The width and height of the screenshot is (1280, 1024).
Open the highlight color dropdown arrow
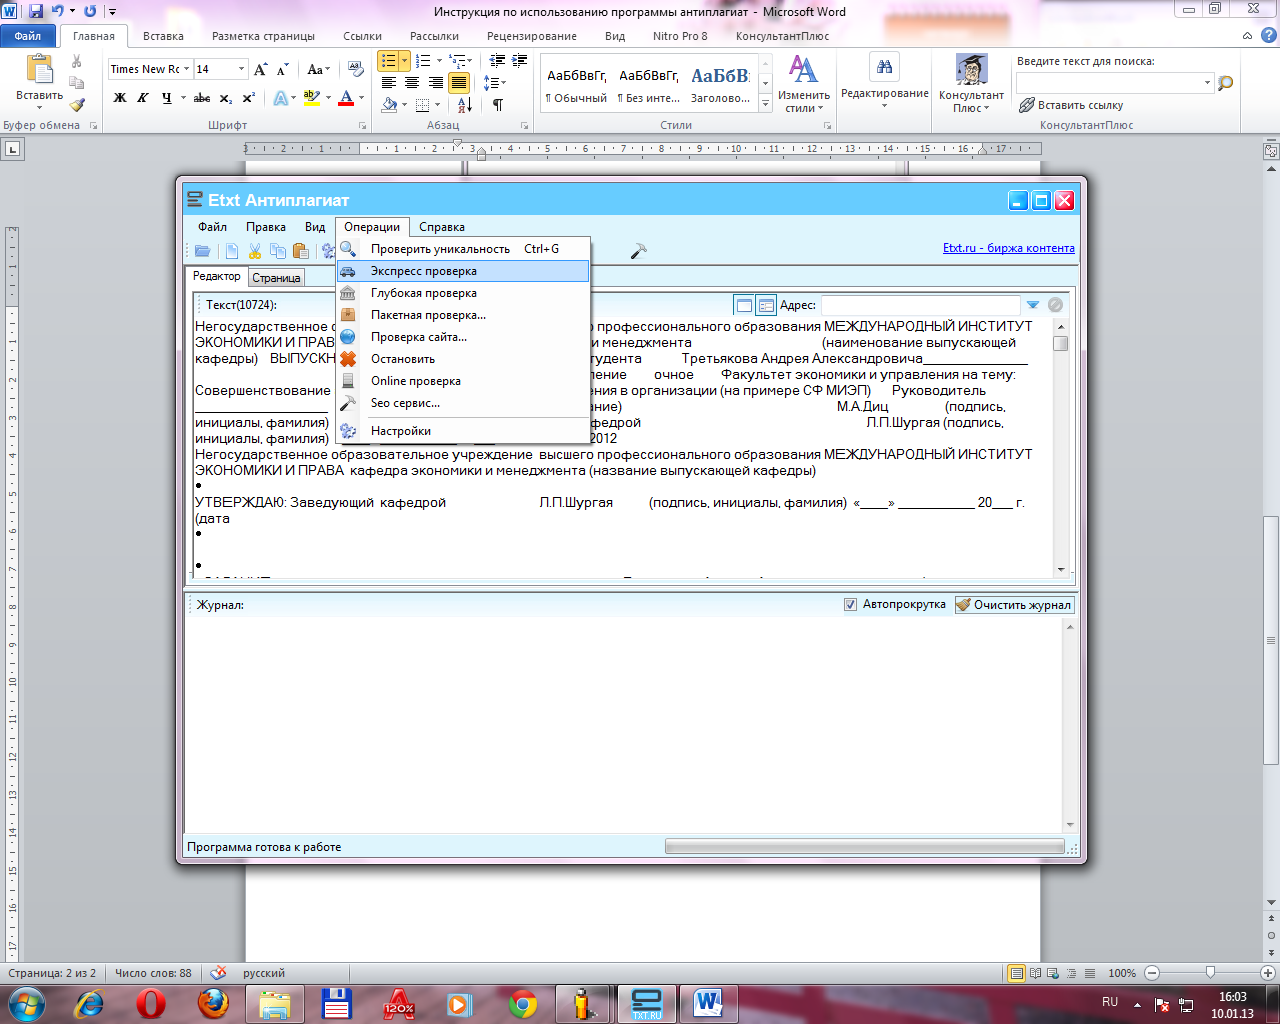(329, 98)
